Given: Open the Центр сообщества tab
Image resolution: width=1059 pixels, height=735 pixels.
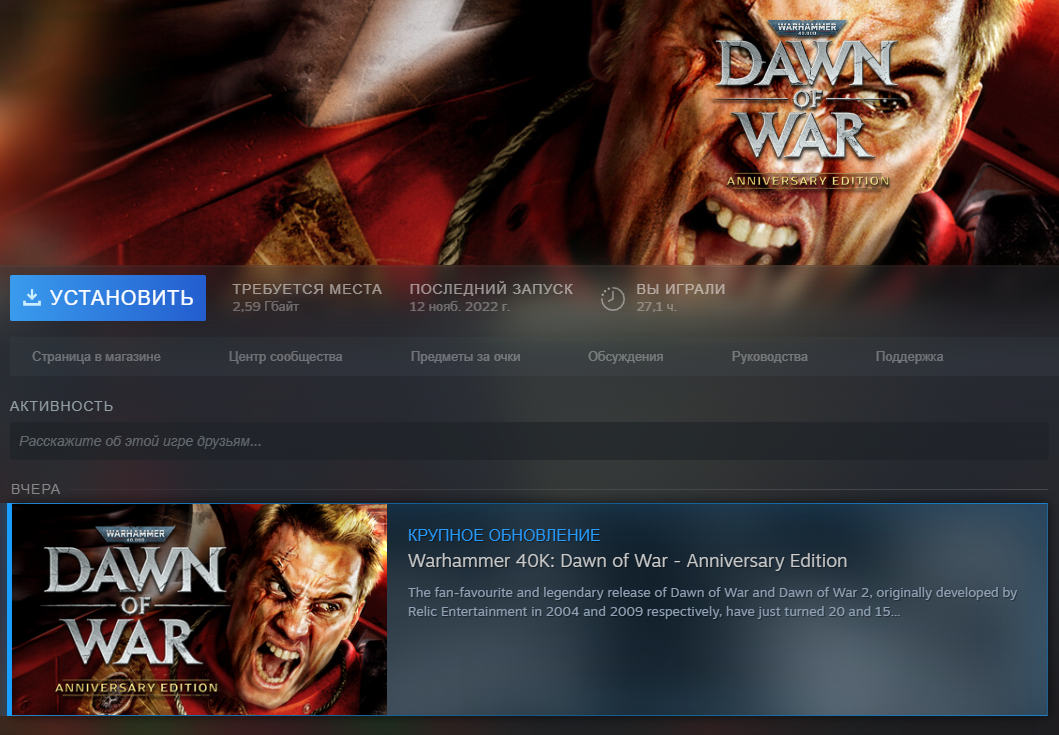Looking at the screenshot, I should click(x=285, y=357).
